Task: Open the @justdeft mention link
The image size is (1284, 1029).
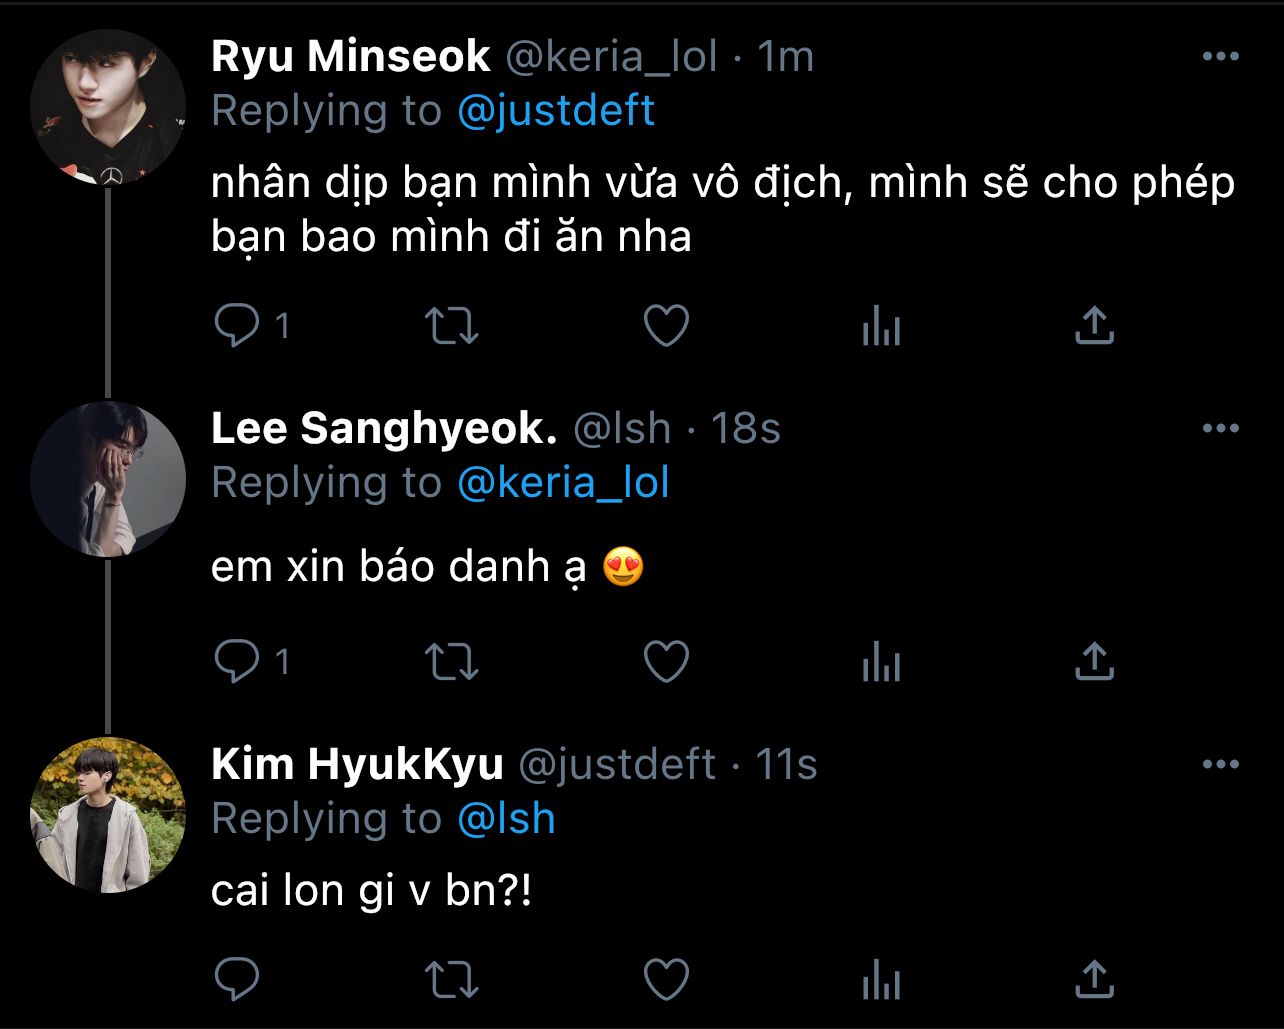Action: pyautogui.click(x=555, y=110)
